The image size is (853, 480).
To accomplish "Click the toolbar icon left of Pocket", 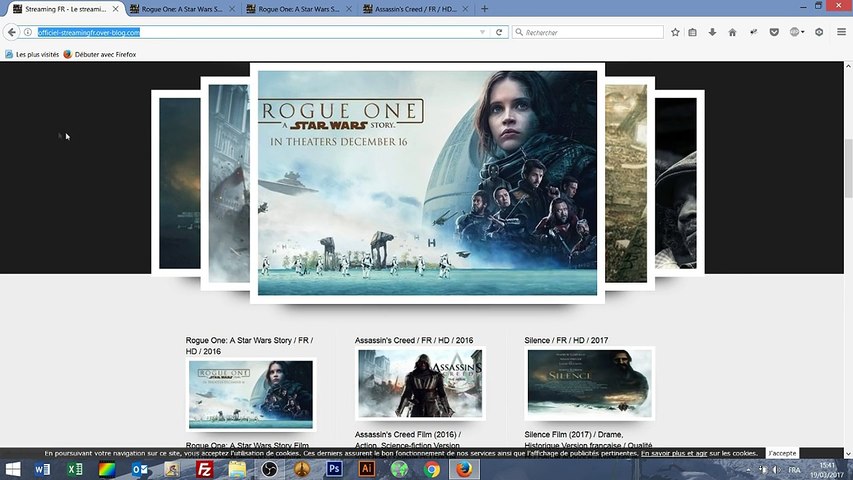I will [x=753, y=33].
